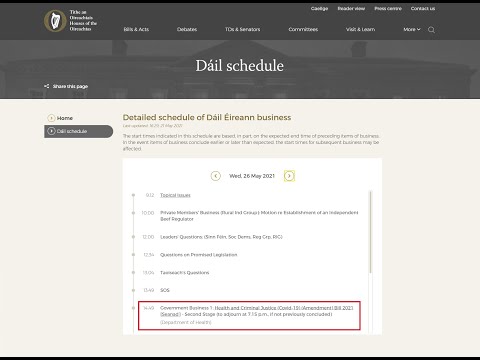The image size is (480, 360).
Task: Open TDs & Senators menu
Action: click(242, 29)
